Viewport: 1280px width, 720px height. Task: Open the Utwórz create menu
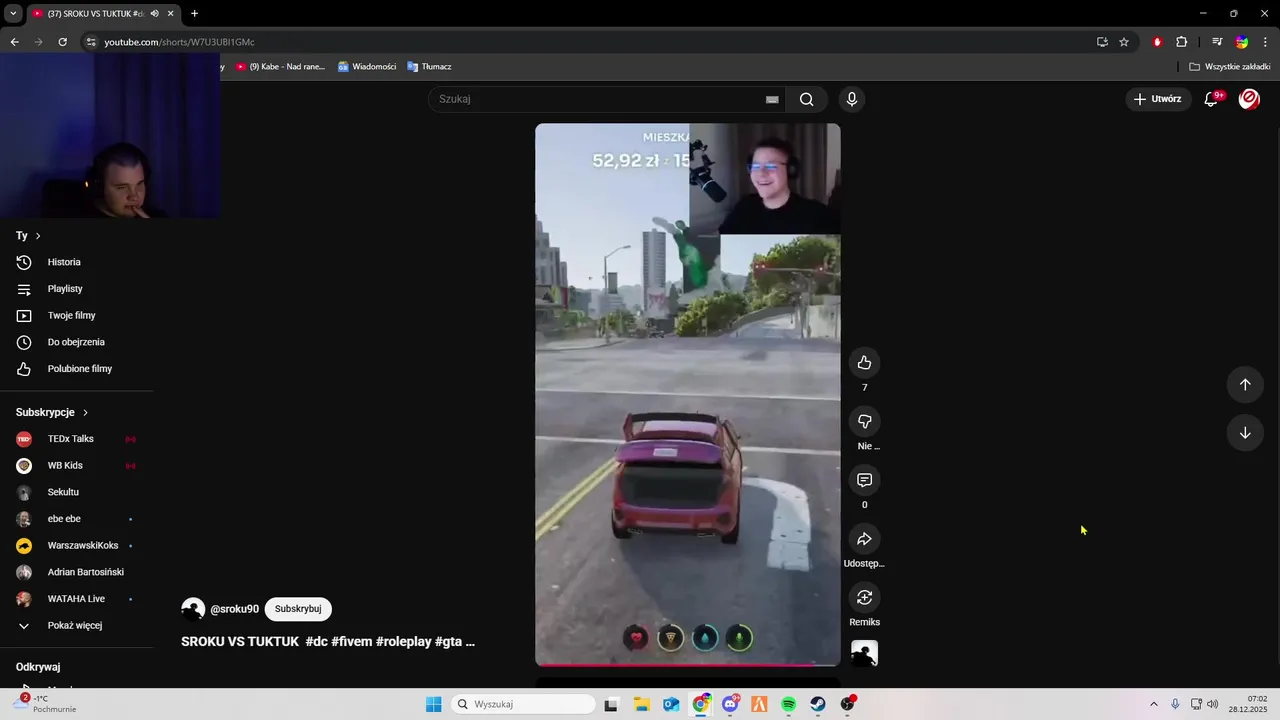[1158, 99]
